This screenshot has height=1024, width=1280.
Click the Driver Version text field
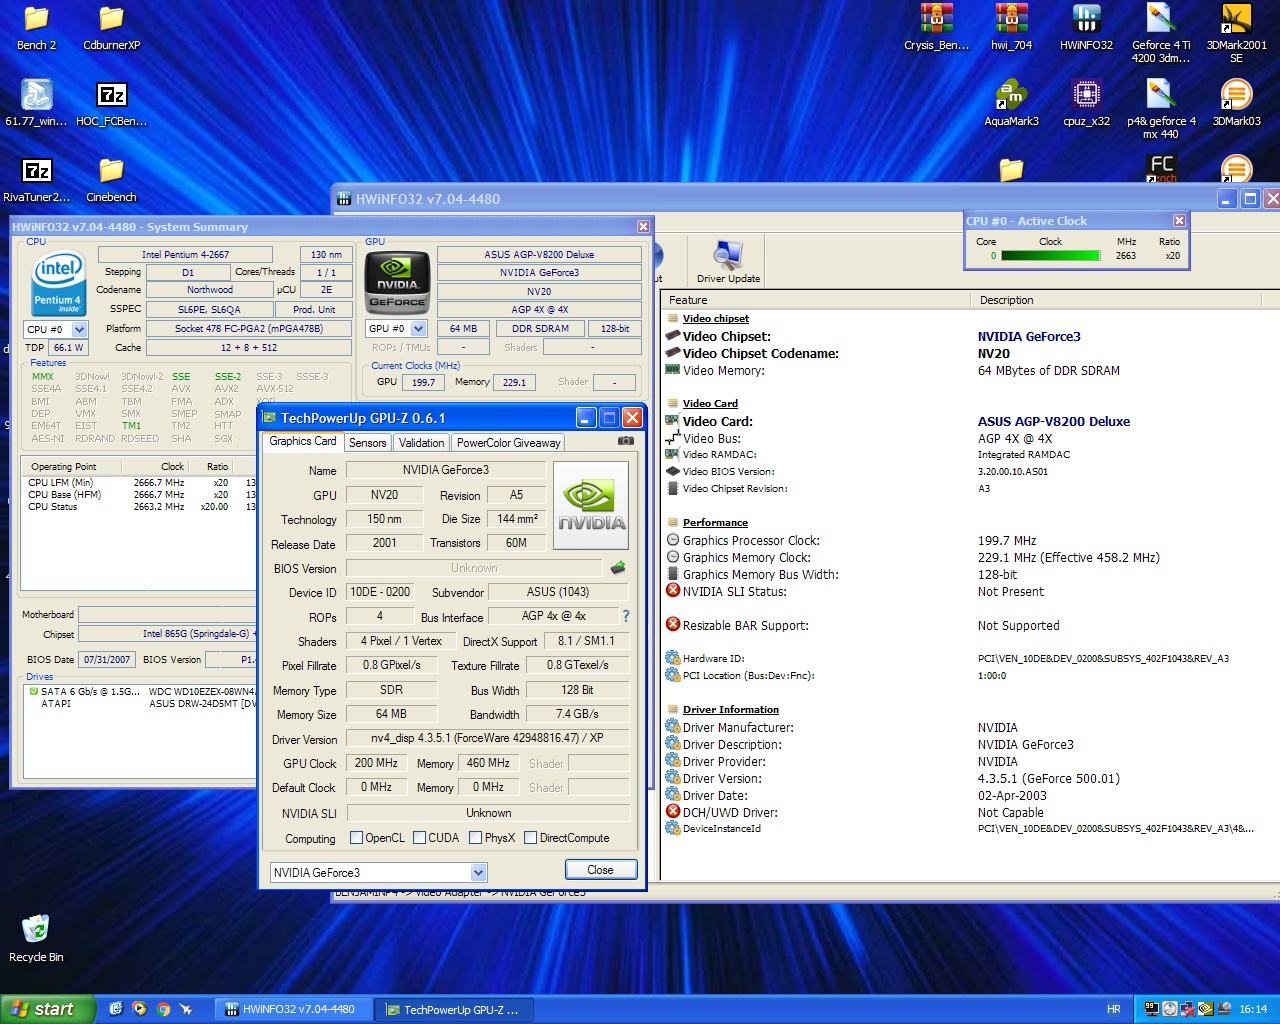pos(487,739)
